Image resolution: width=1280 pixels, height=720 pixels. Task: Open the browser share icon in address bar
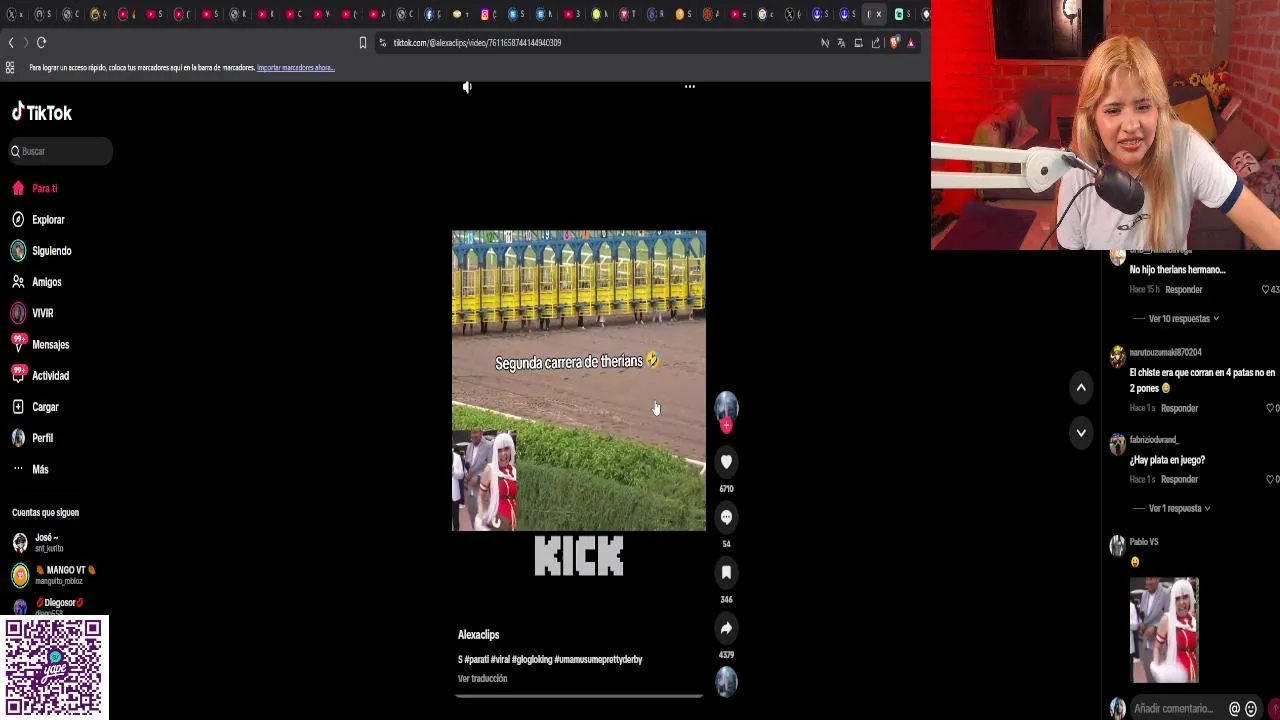coord(876,43)
